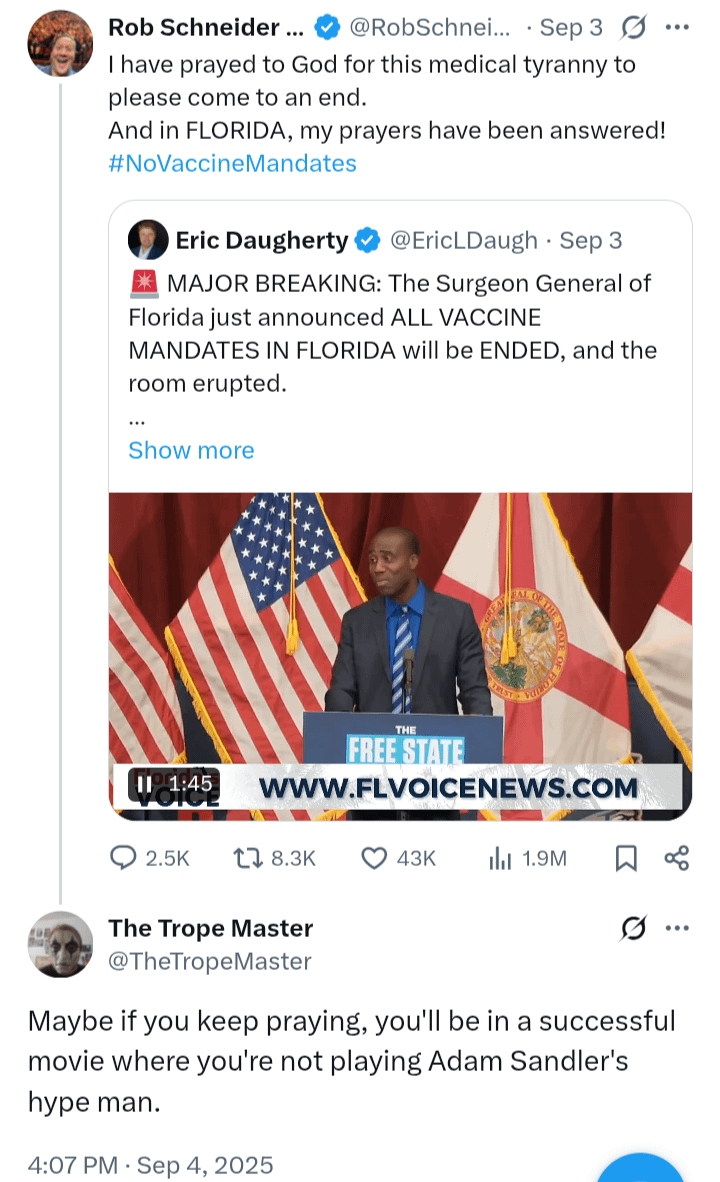Expand quoted tweet with Show more
Screen dimensions: 720x1182
point(191,450)
